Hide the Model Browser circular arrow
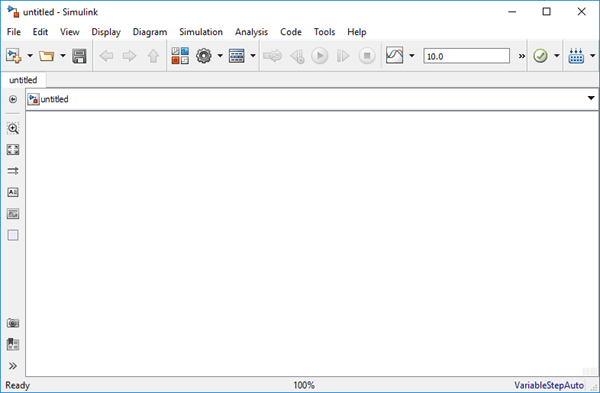 click(x=13, y=99)
